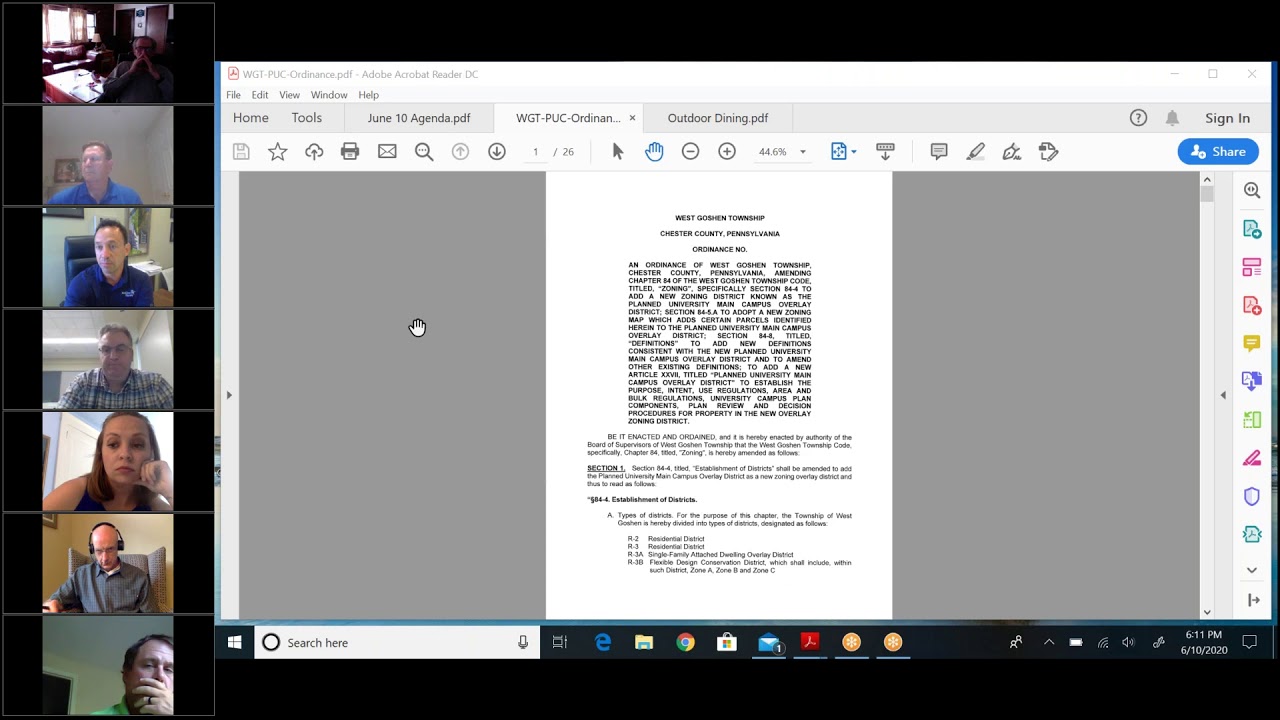The height and width of the screenshot is (720, 1280).
Task: Switch to Outdoor Dining.pdf tab
Action: point(718,118)
